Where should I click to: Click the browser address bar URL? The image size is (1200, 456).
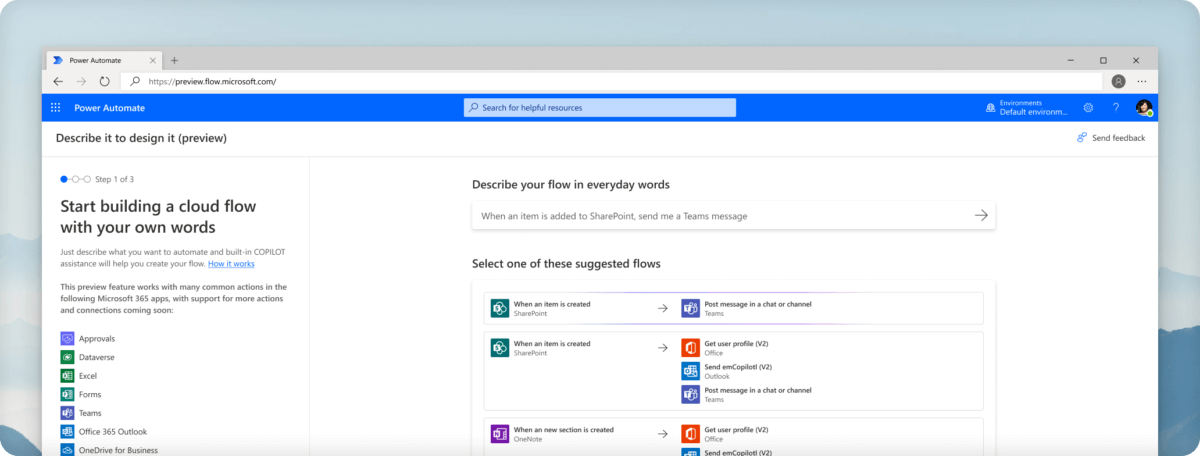click(x=212, y=81)
